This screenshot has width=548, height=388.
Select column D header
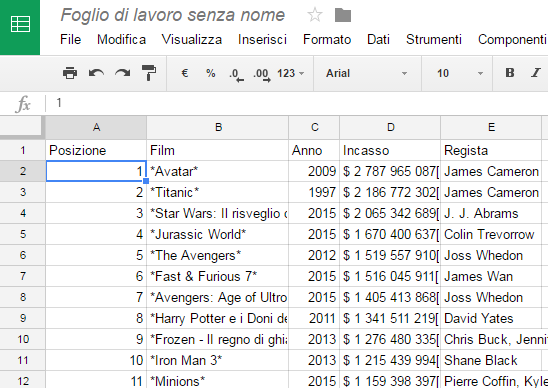pos(390,128)
